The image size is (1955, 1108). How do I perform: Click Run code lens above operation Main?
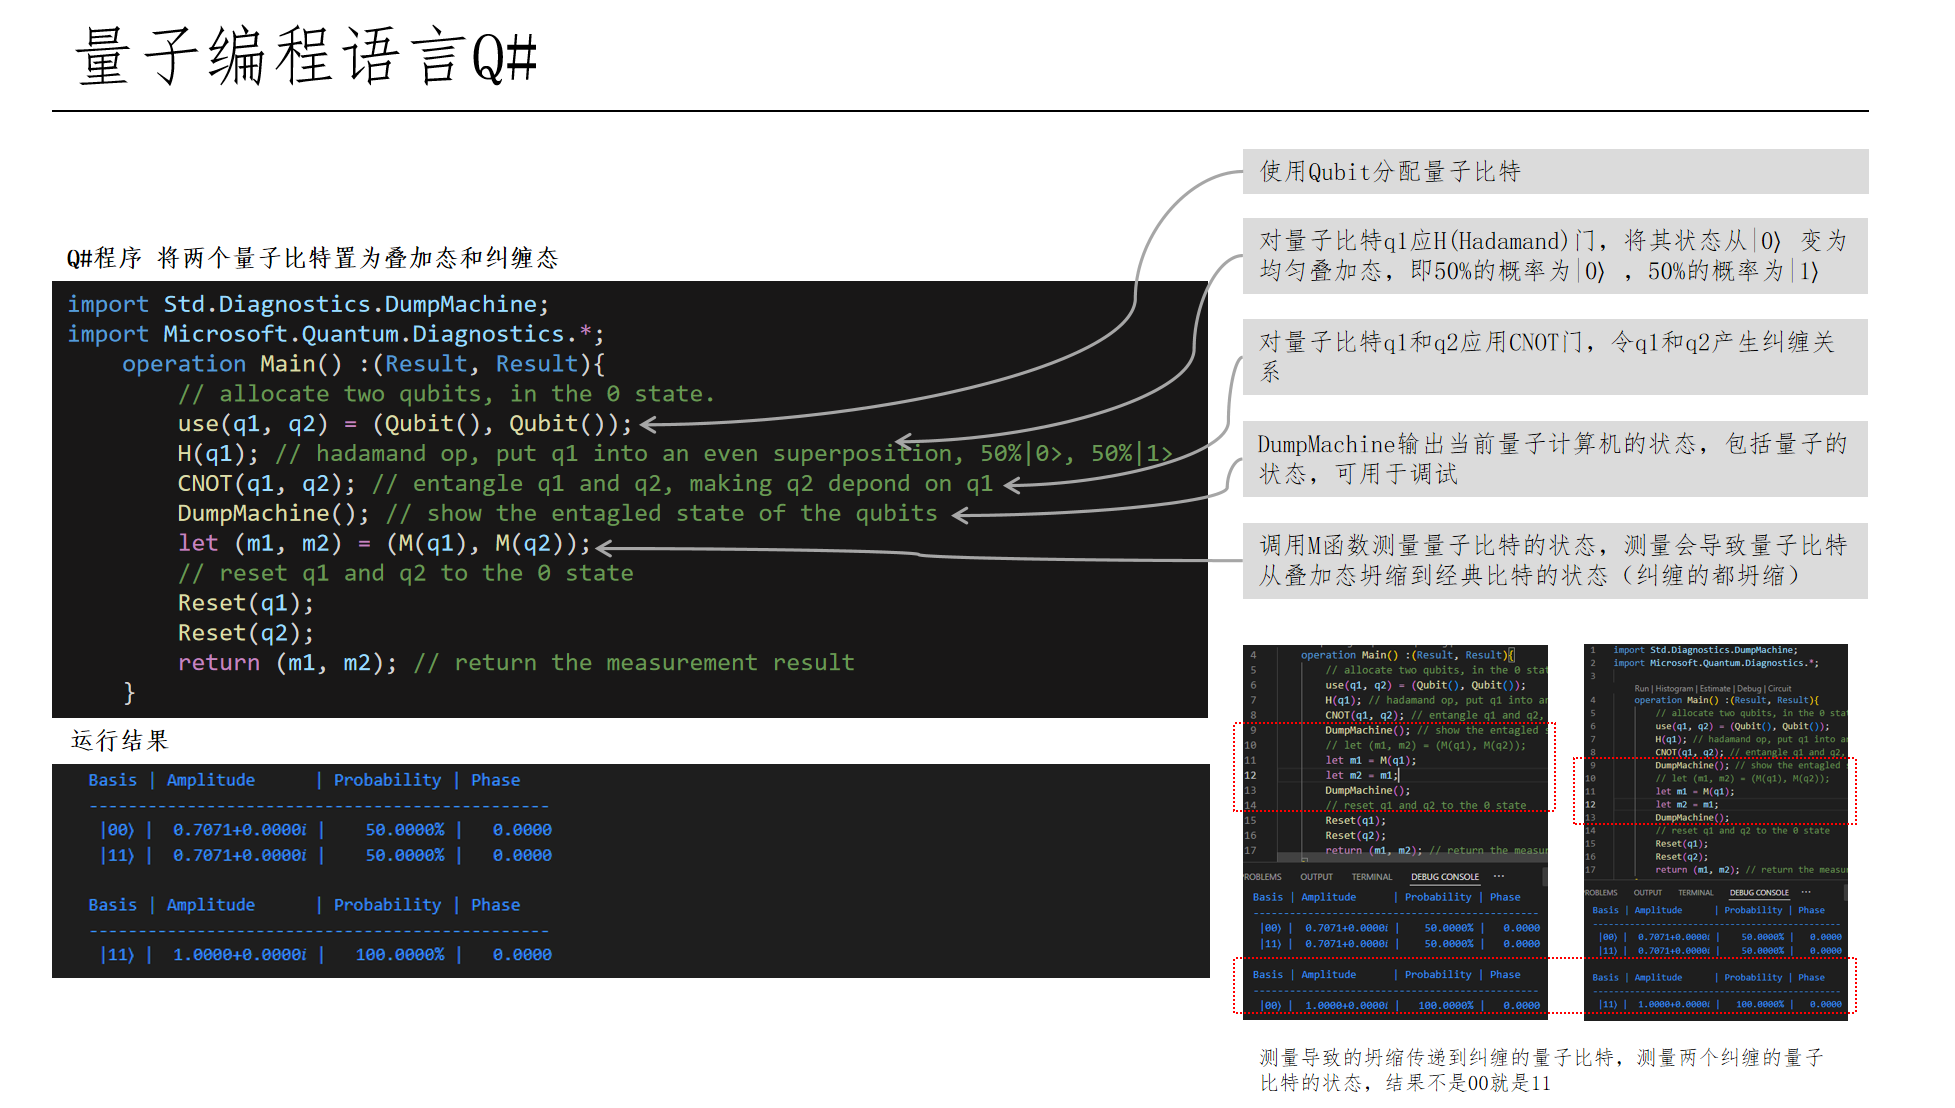pos(1642,689)
